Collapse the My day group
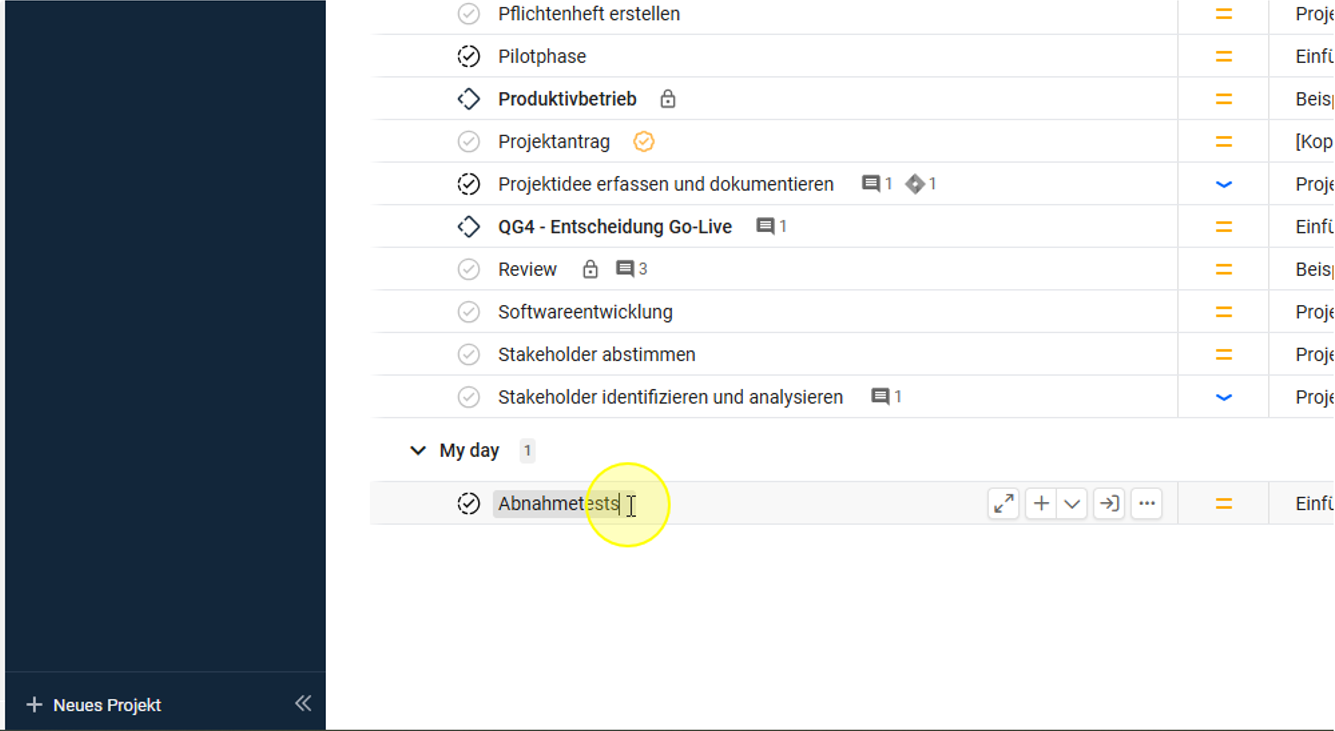The width and height of the screenshot is (1335, 731). pyautogui.click(x=418, y=451)
